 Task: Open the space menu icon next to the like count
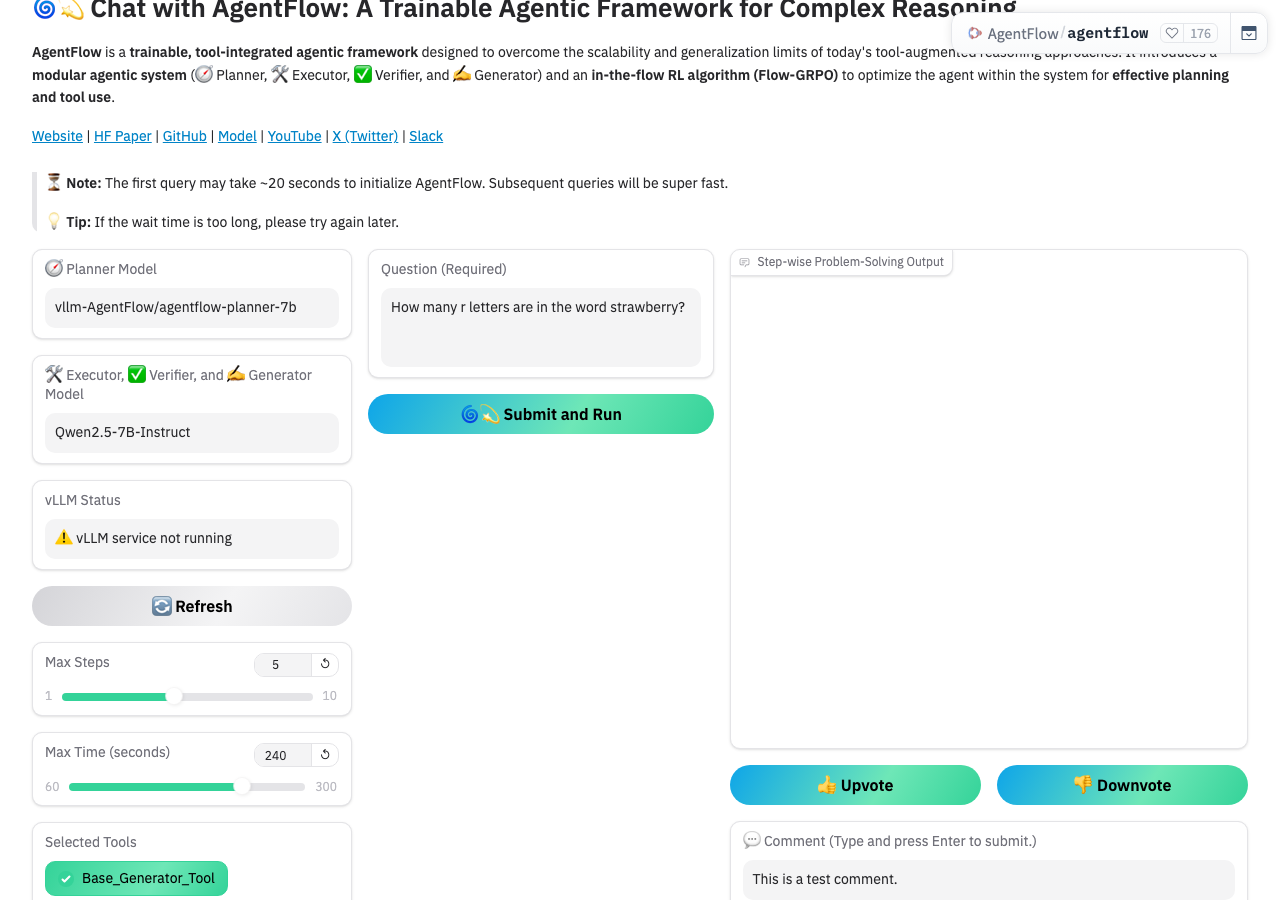pos(1248,33)
